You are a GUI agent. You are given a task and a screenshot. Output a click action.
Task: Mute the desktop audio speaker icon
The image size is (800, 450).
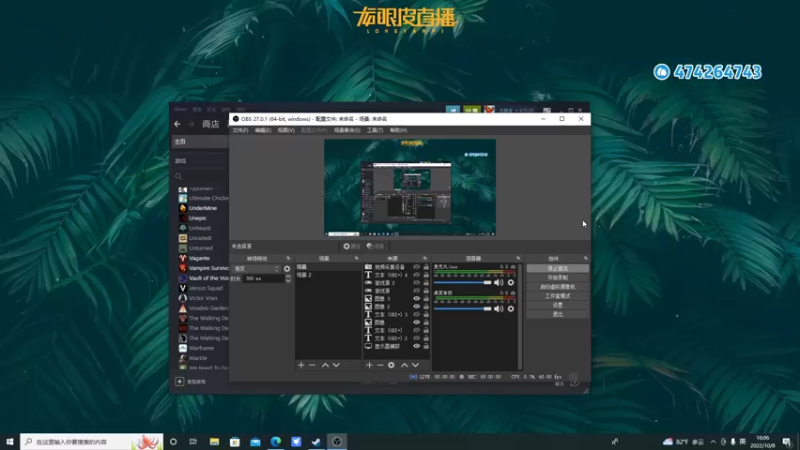[x=498, y=309]
